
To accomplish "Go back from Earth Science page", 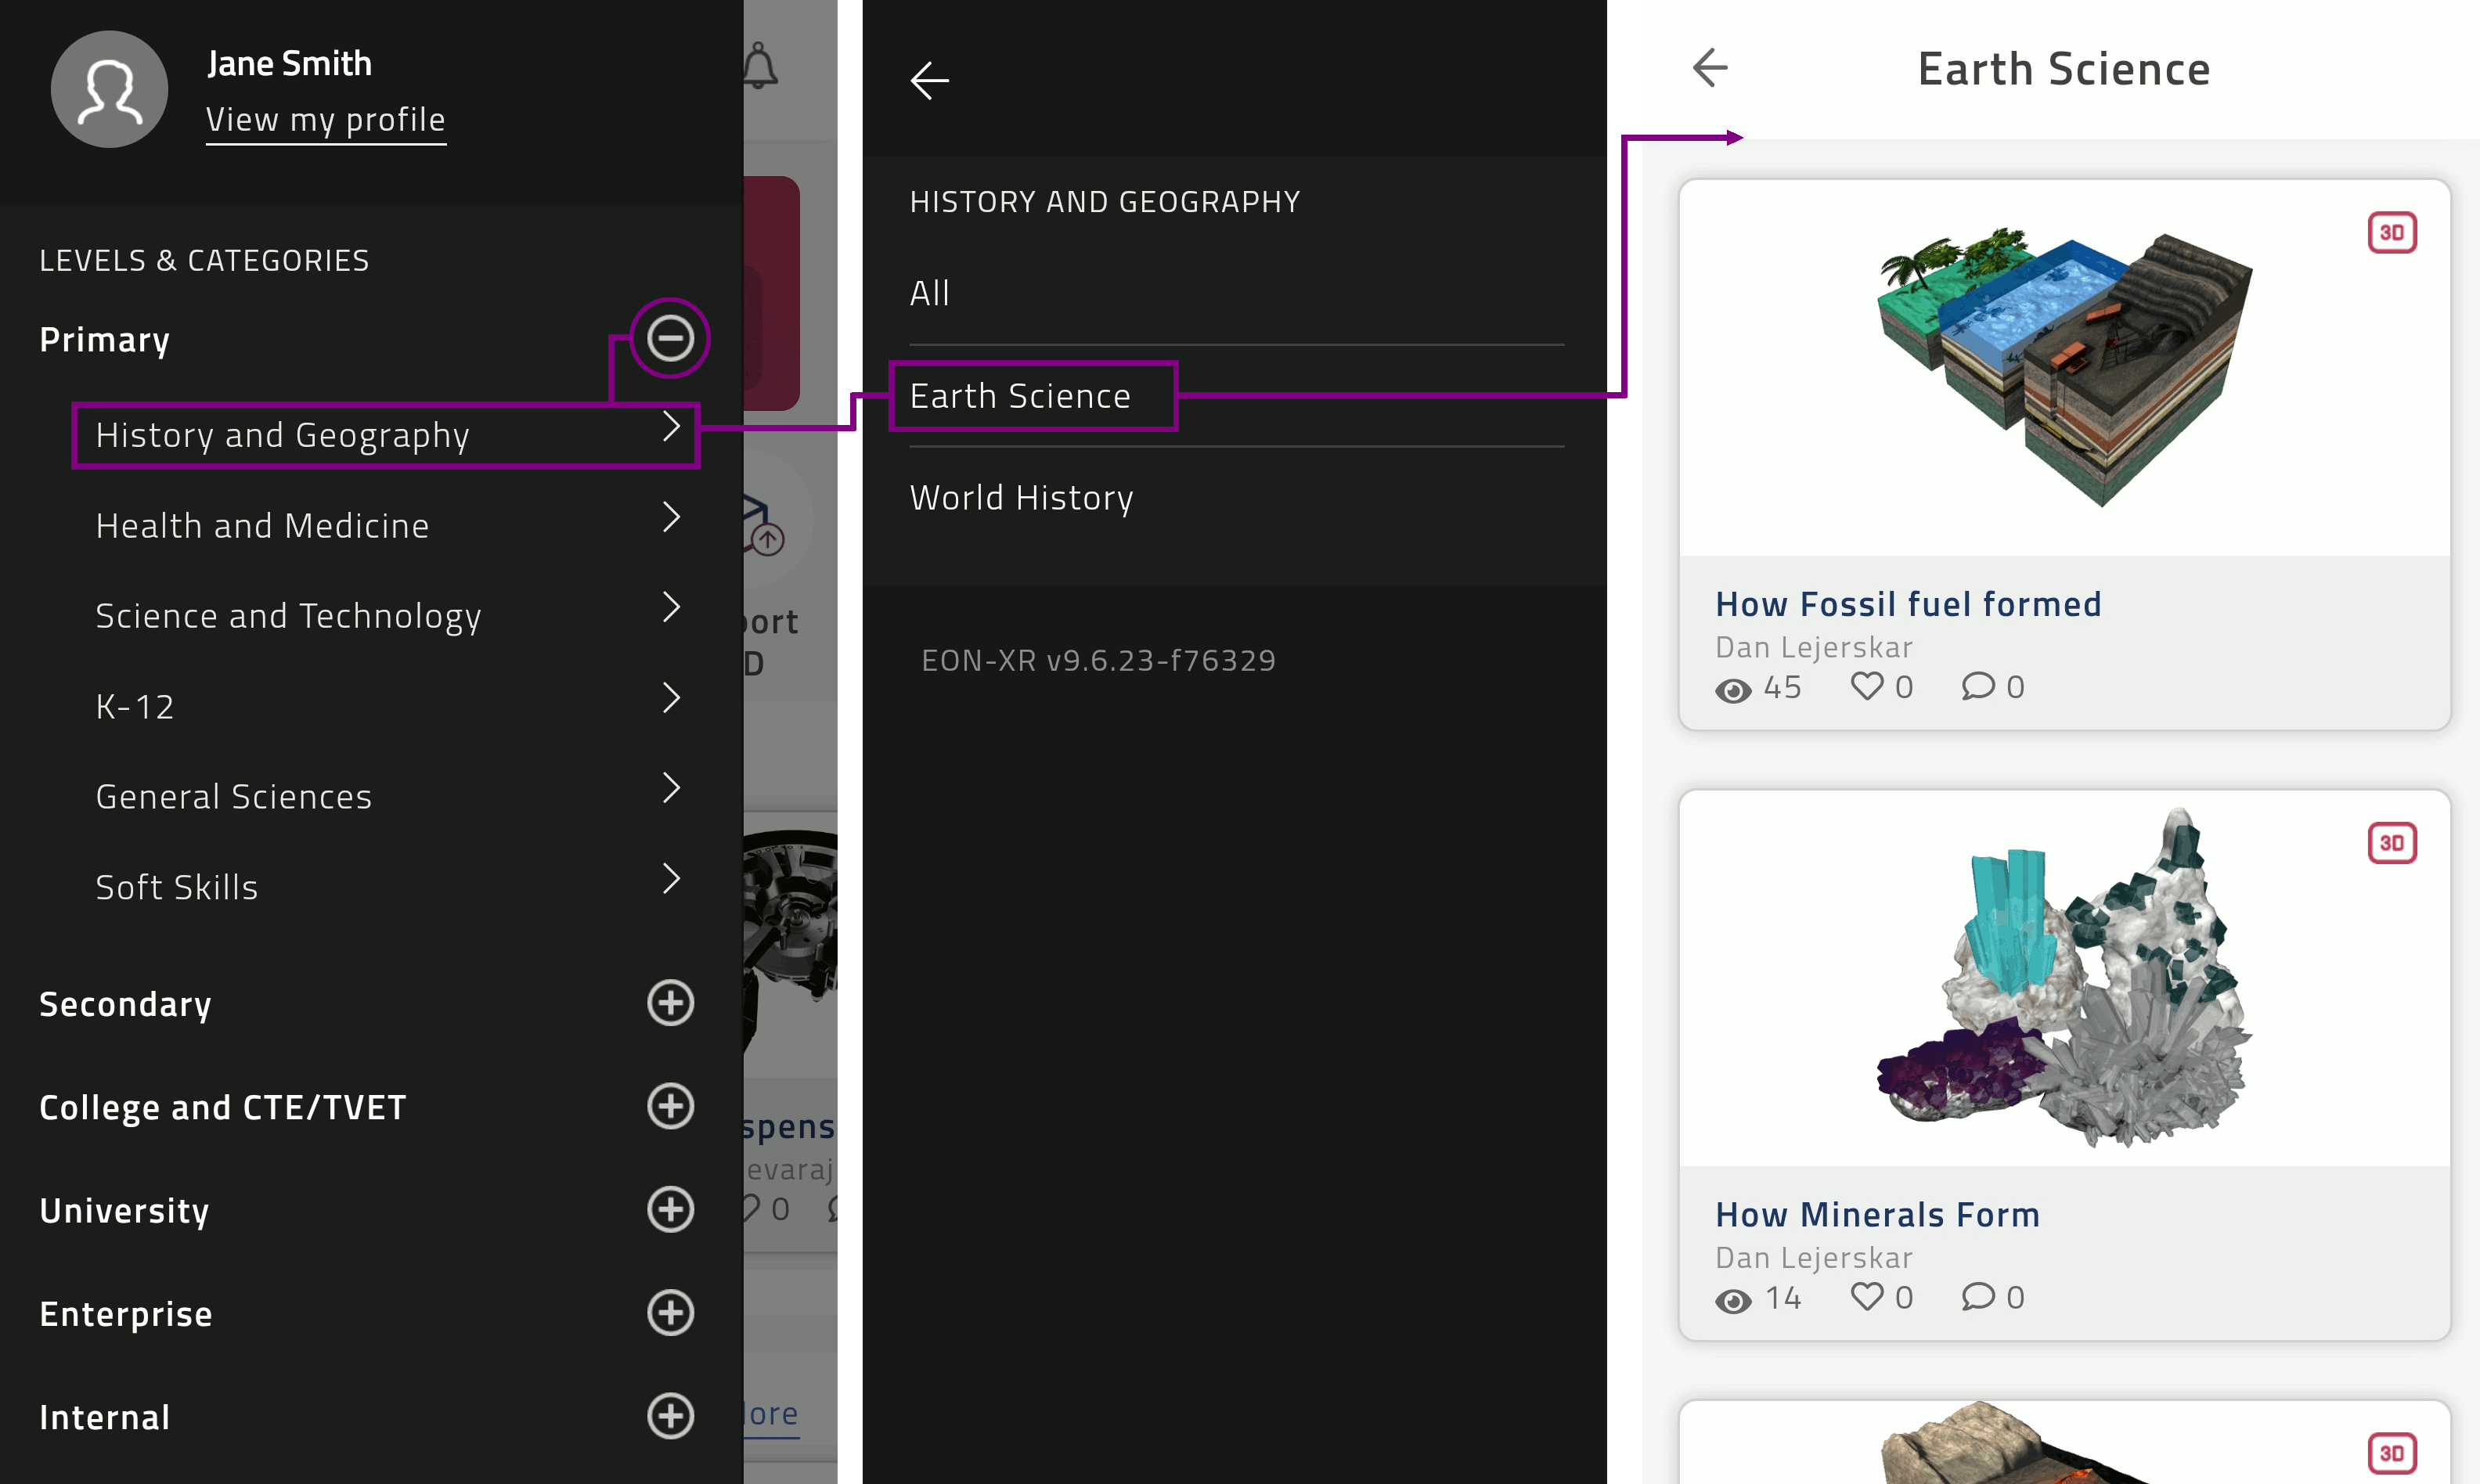I will (1710, 68).
